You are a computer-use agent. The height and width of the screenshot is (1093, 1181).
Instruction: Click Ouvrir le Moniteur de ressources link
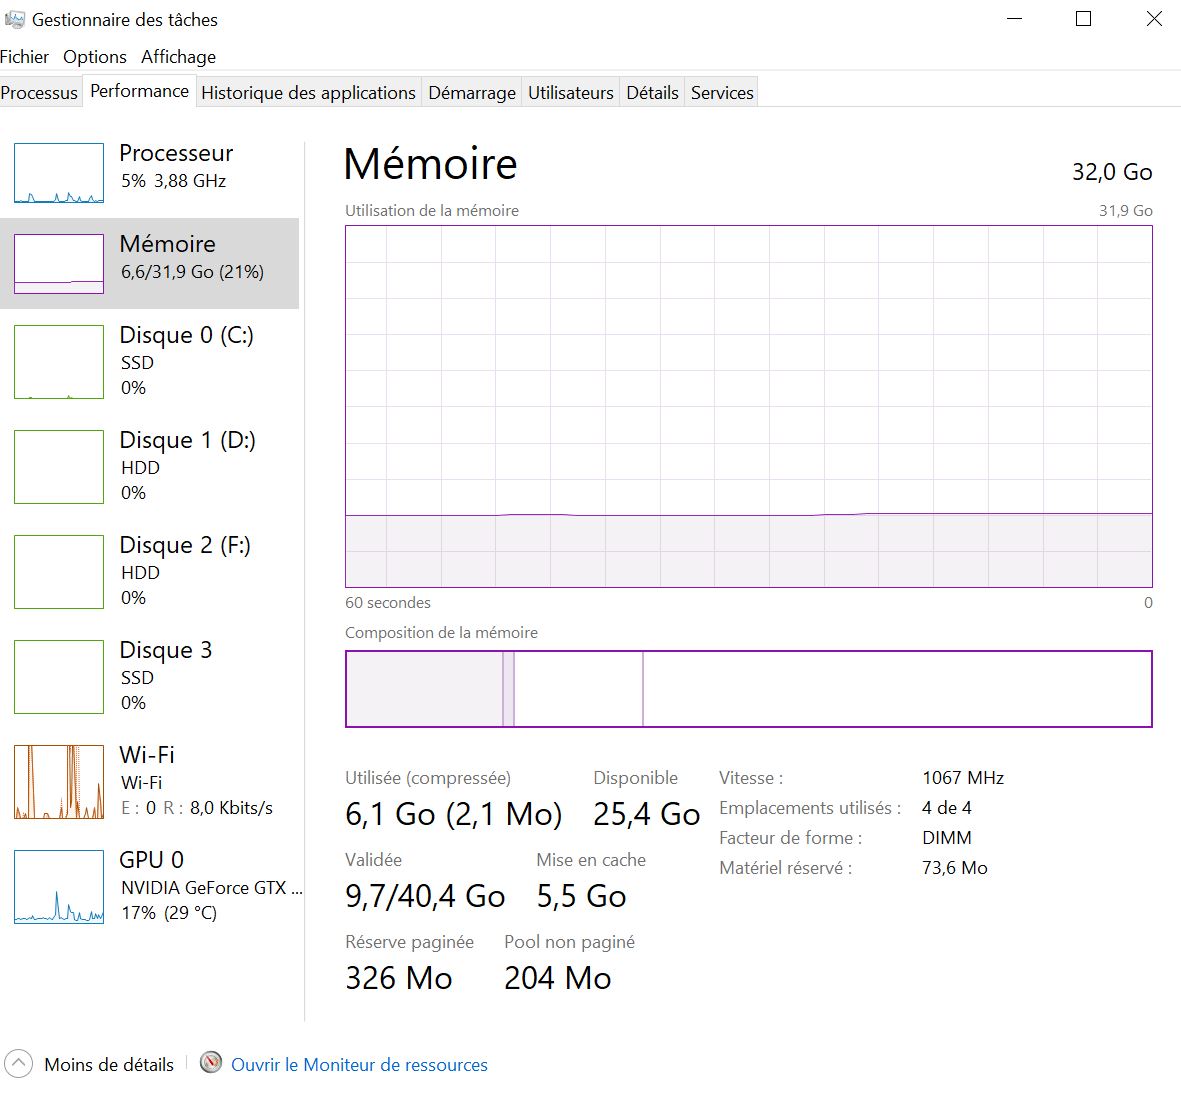[359, 1065]
